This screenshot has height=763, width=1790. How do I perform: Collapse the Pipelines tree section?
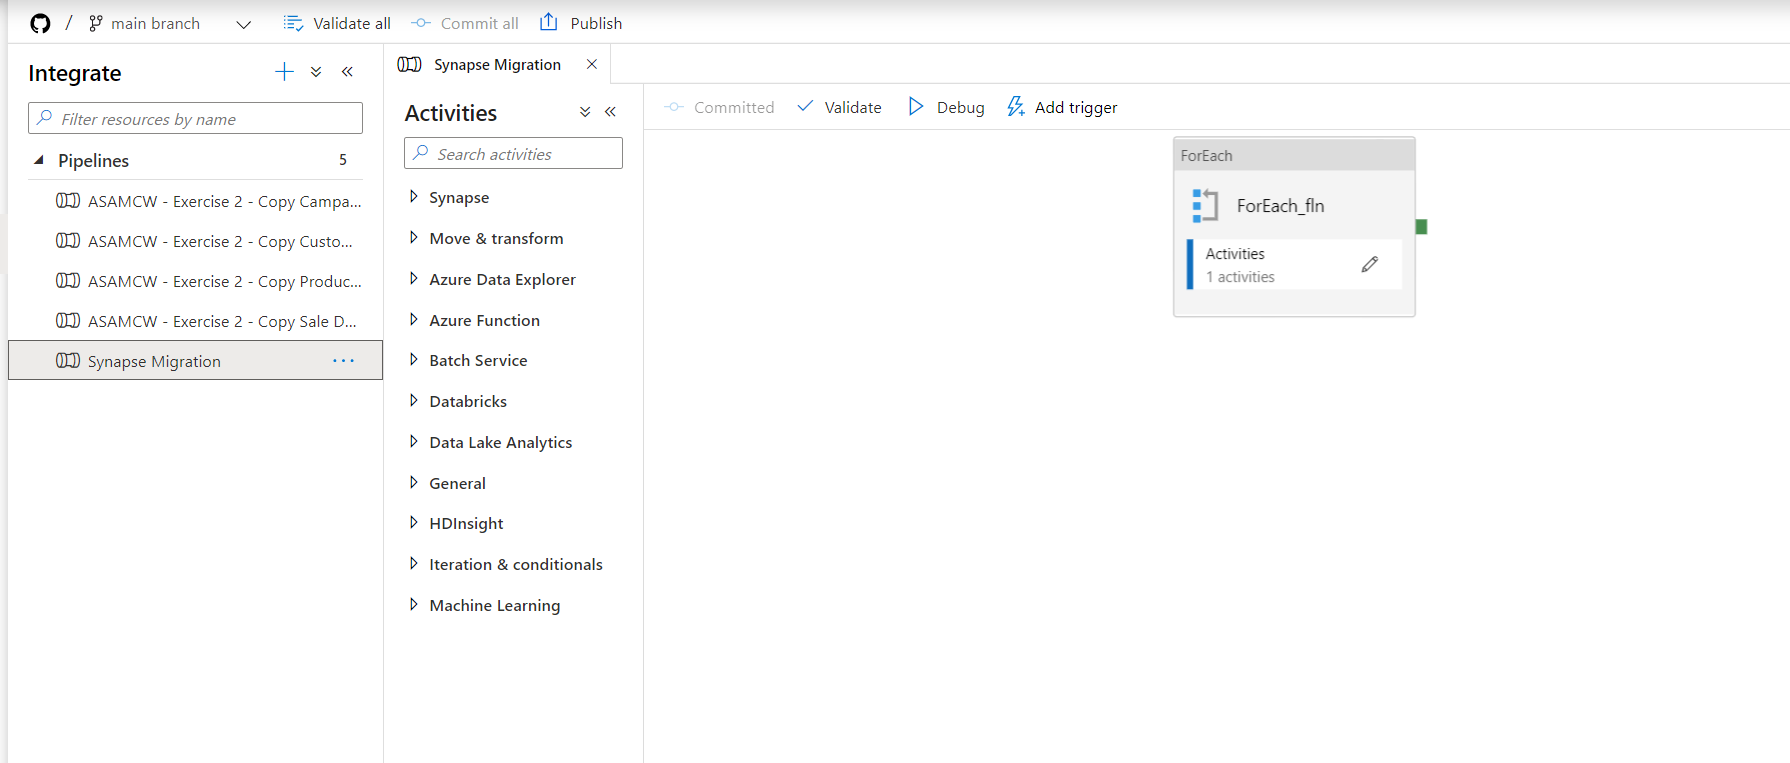coord(39,160)
